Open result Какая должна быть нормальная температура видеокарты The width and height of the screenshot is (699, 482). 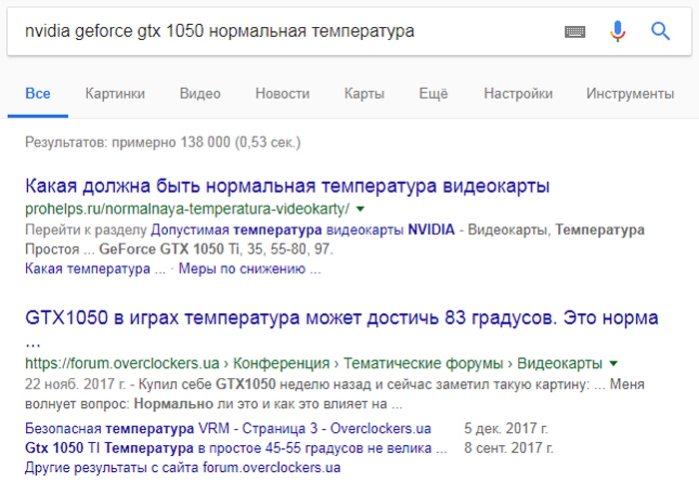pos(287,186)
